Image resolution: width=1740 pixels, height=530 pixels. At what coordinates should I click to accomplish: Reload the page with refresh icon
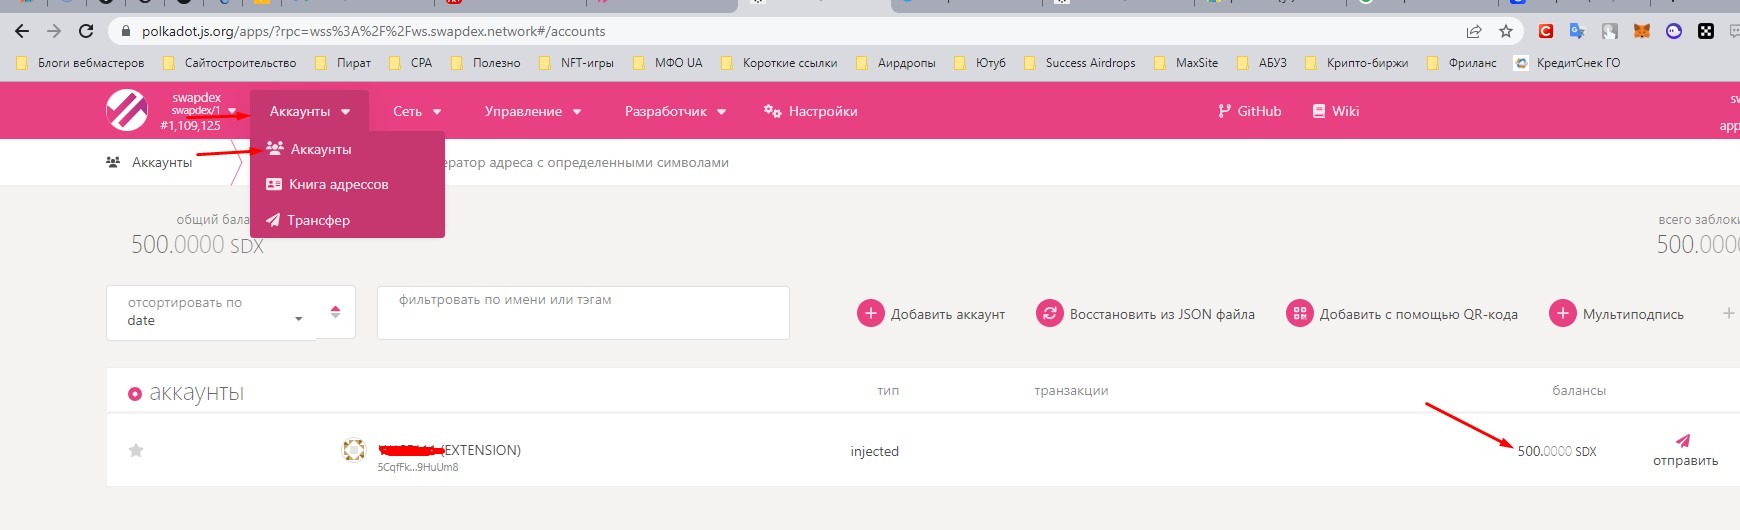86,31
